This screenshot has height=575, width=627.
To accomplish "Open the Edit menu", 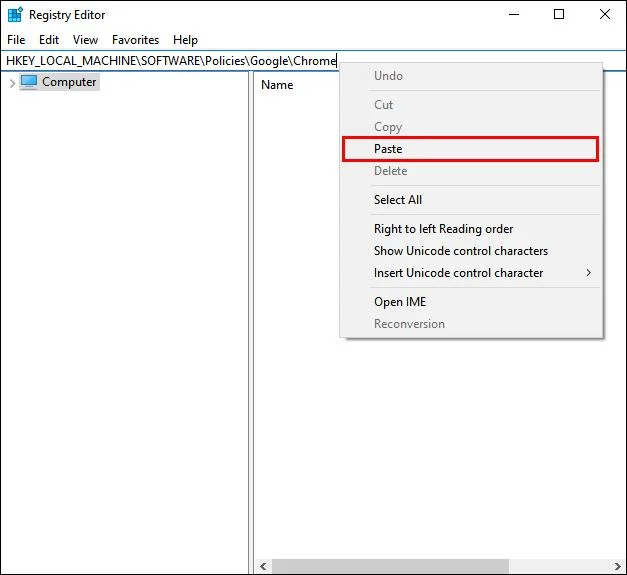I will click(x=49, y=40).
